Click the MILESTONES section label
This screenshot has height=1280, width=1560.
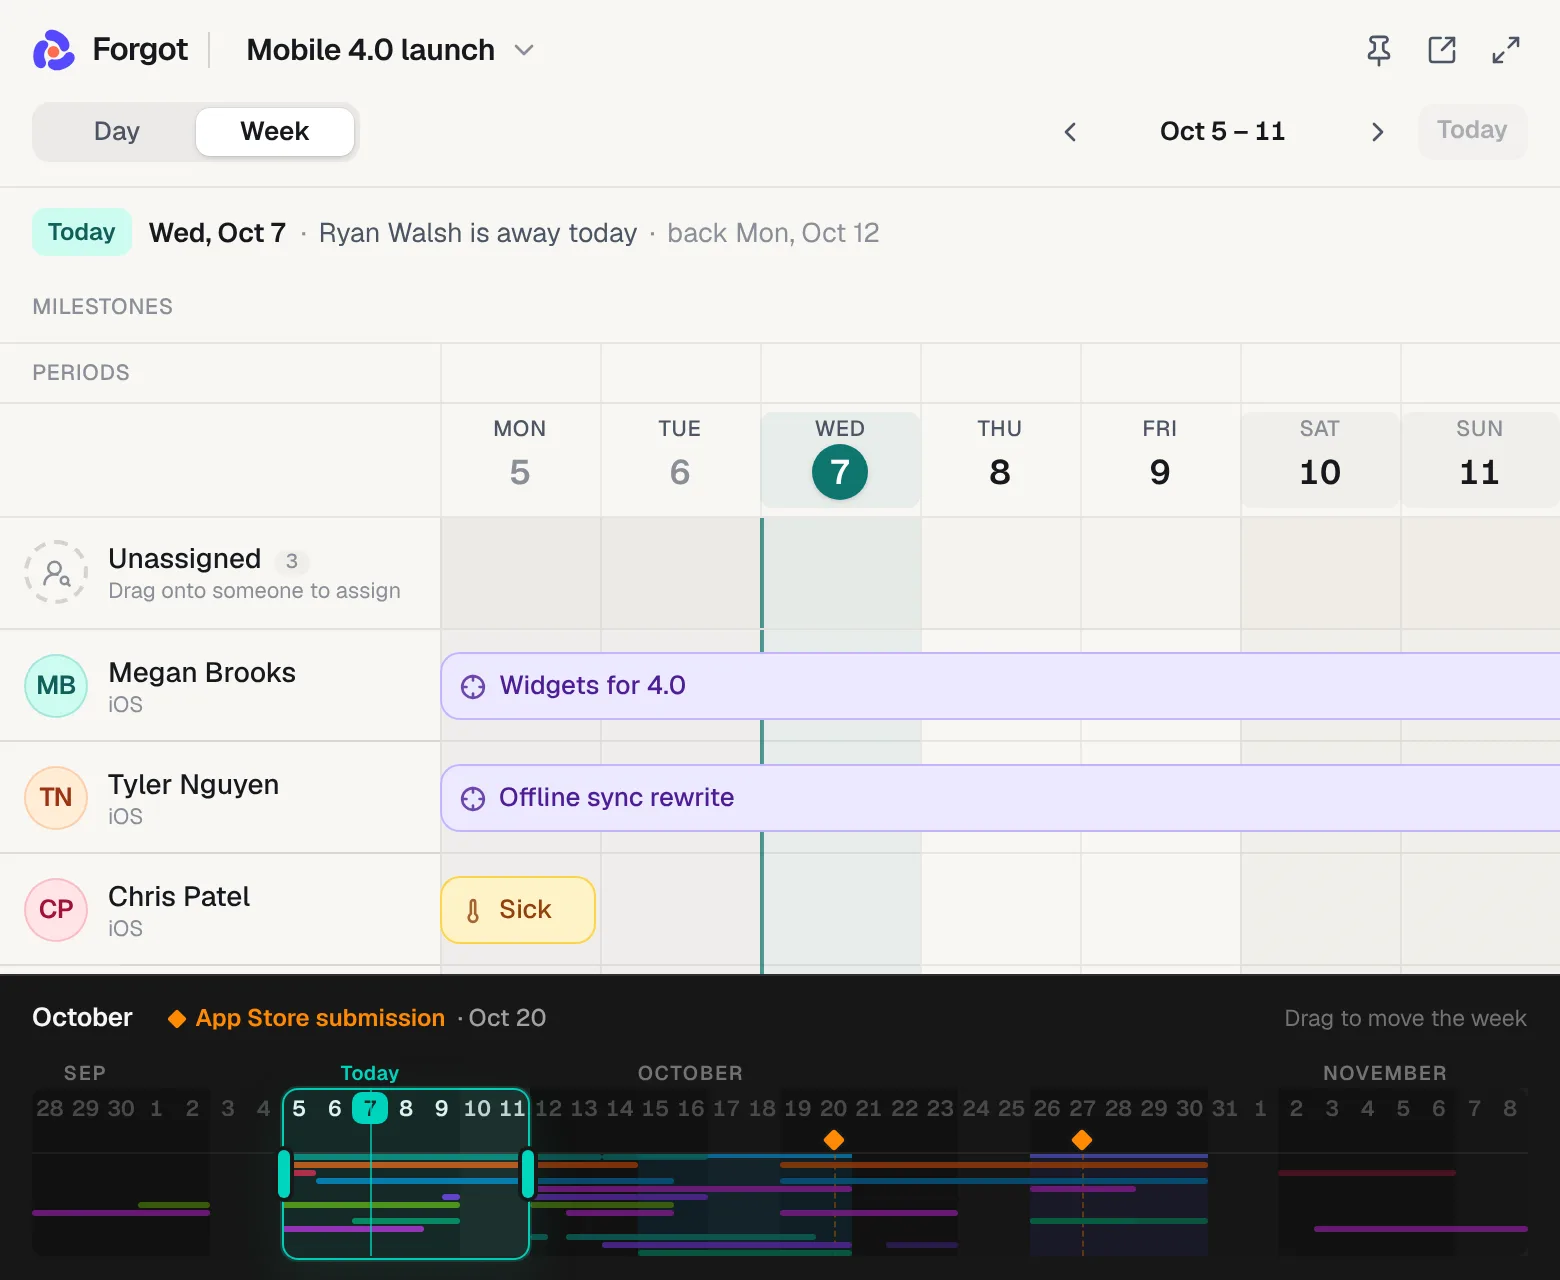pyautogui.click(x=102, y=307)
